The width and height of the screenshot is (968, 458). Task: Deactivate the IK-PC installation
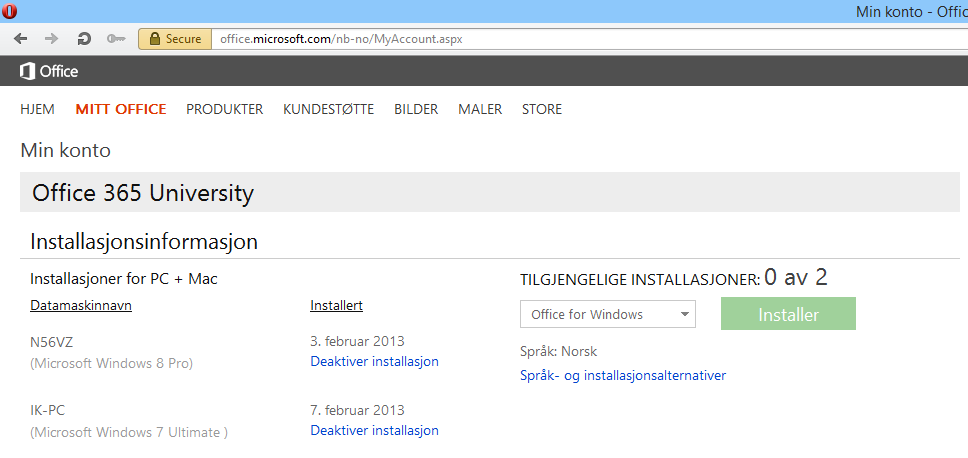pyautogui.click(x=374, y=430)
